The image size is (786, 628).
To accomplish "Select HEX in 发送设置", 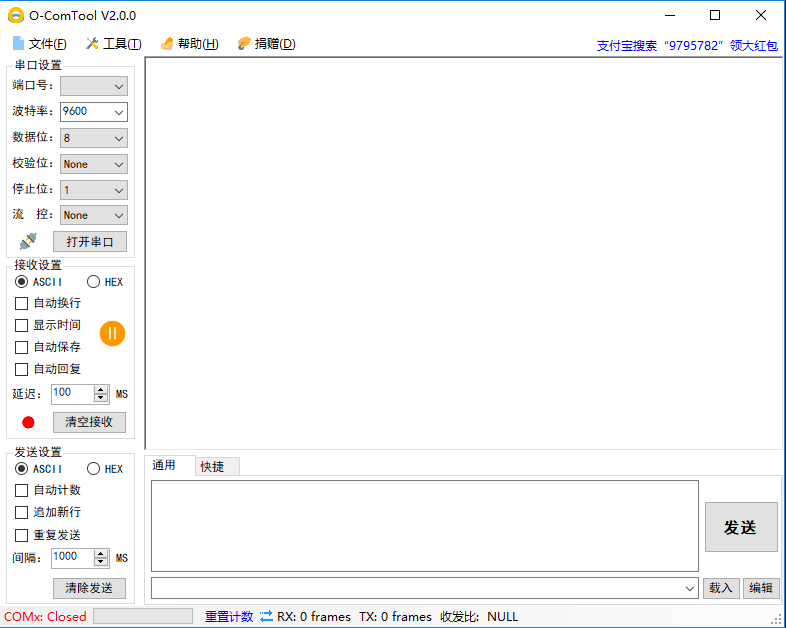I will [105, 469].
